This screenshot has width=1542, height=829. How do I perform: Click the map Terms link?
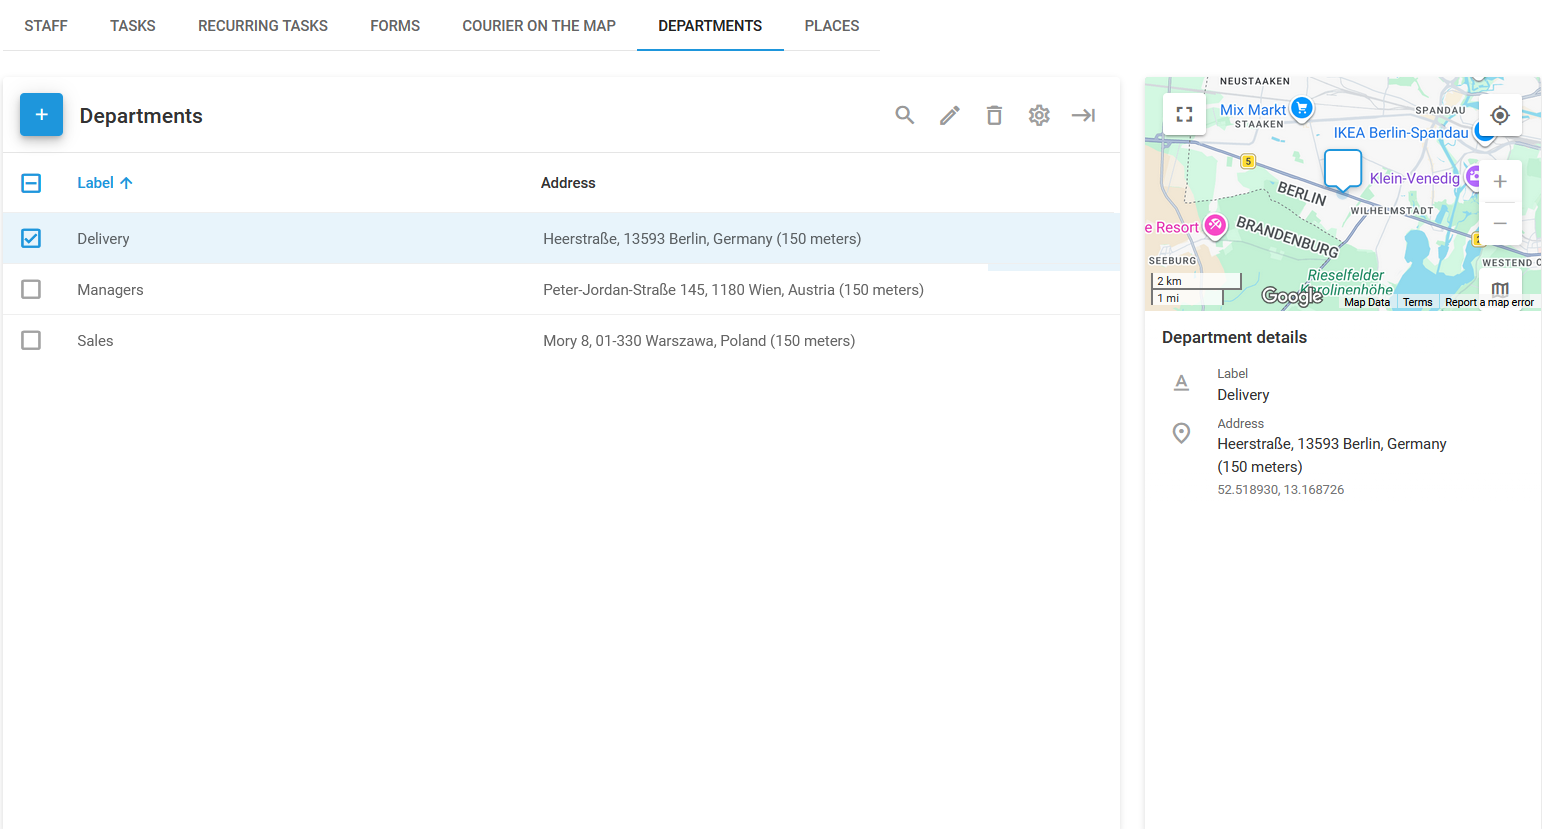(1417, 302)
